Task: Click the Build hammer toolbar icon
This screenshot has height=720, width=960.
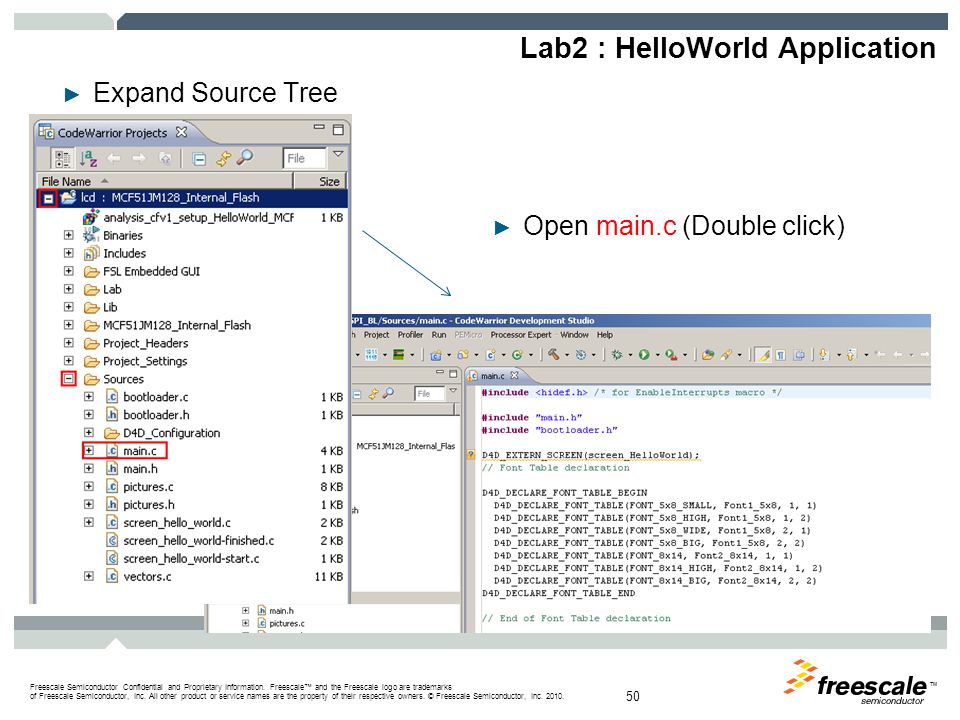Action: [x=554, y=354]
